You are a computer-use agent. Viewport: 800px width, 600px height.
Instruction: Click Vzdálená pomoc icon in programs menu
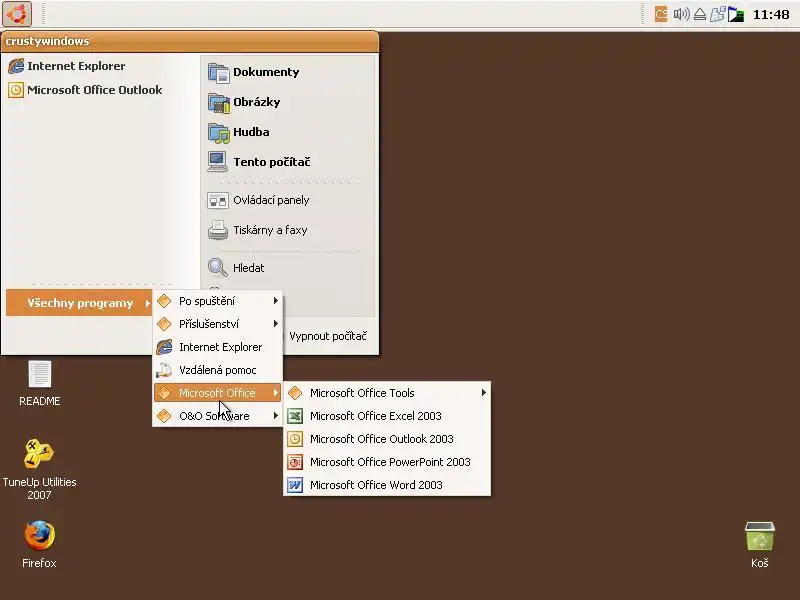(x=164, y=370)
